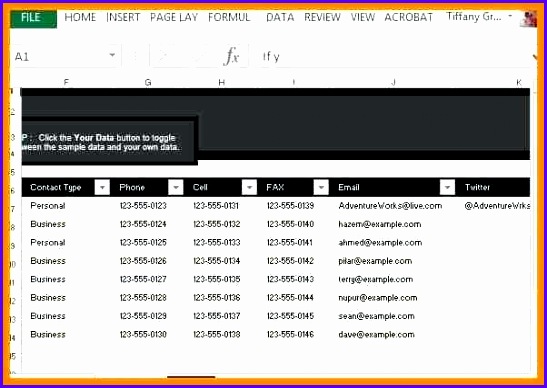The width and height of the screenshot is (547, 388).
Task: Select the FAX header cell
Action: [275, 187]
